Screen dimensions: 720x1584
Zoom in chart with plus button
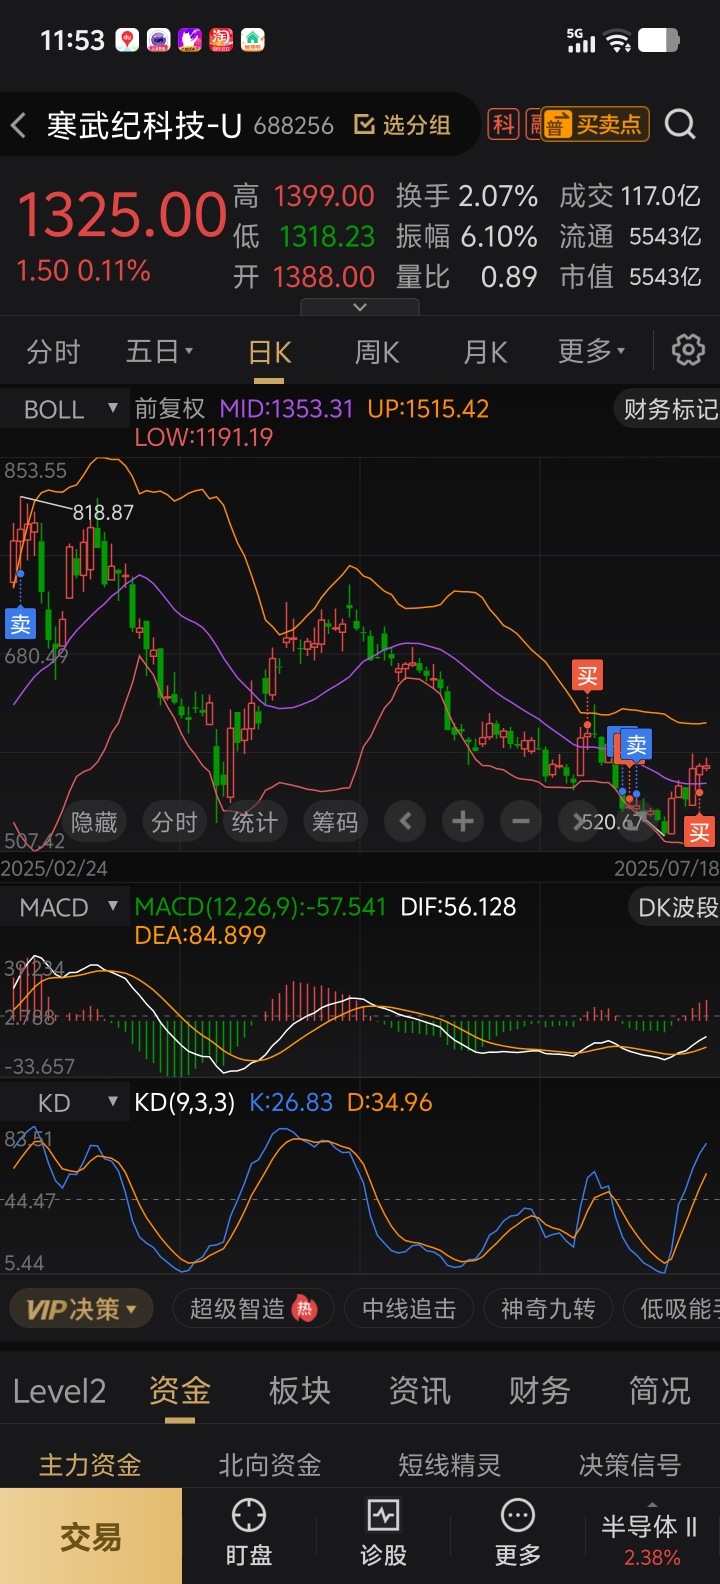462,822
